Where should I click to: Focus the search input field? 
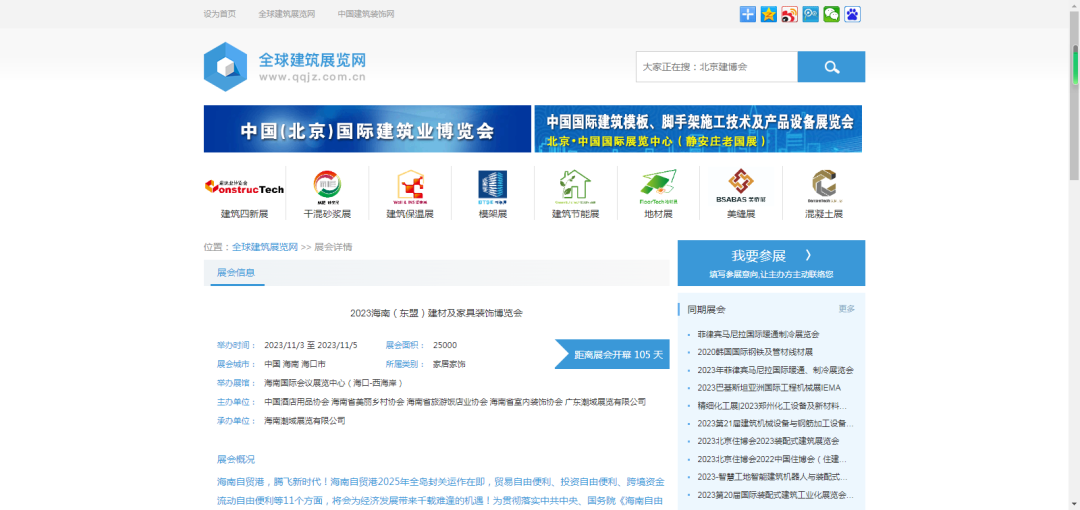click(716, 67)
